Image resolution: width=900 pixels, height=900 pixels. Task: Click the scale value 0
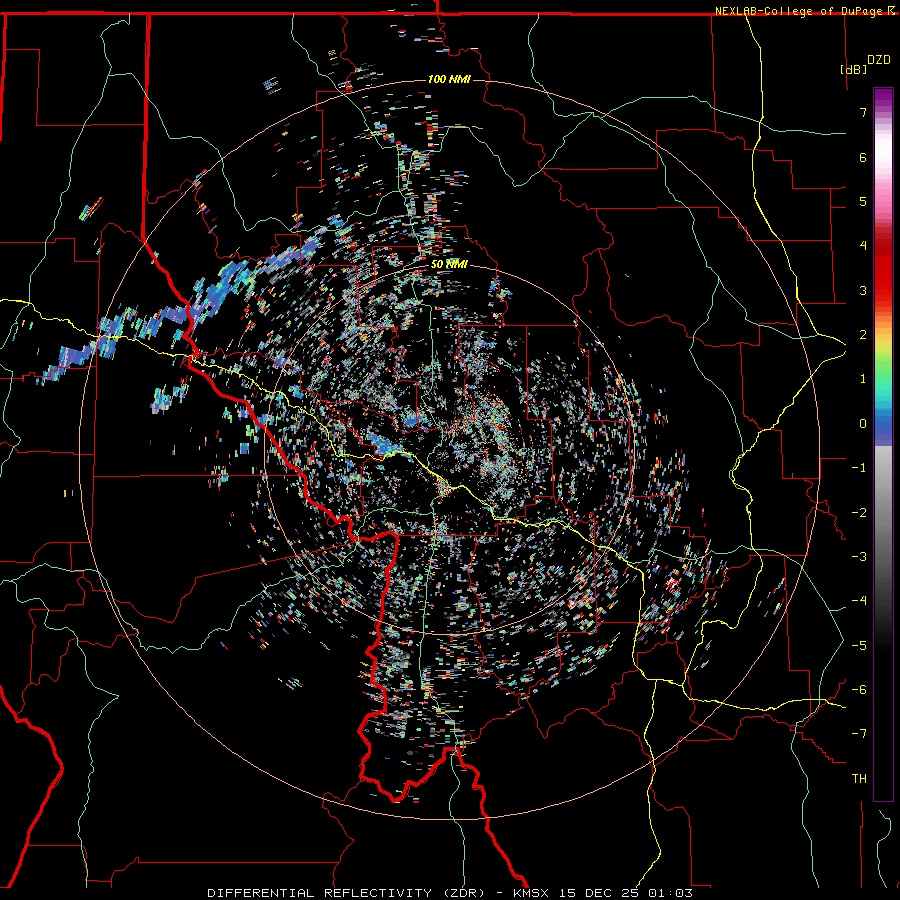coord(863,424)
